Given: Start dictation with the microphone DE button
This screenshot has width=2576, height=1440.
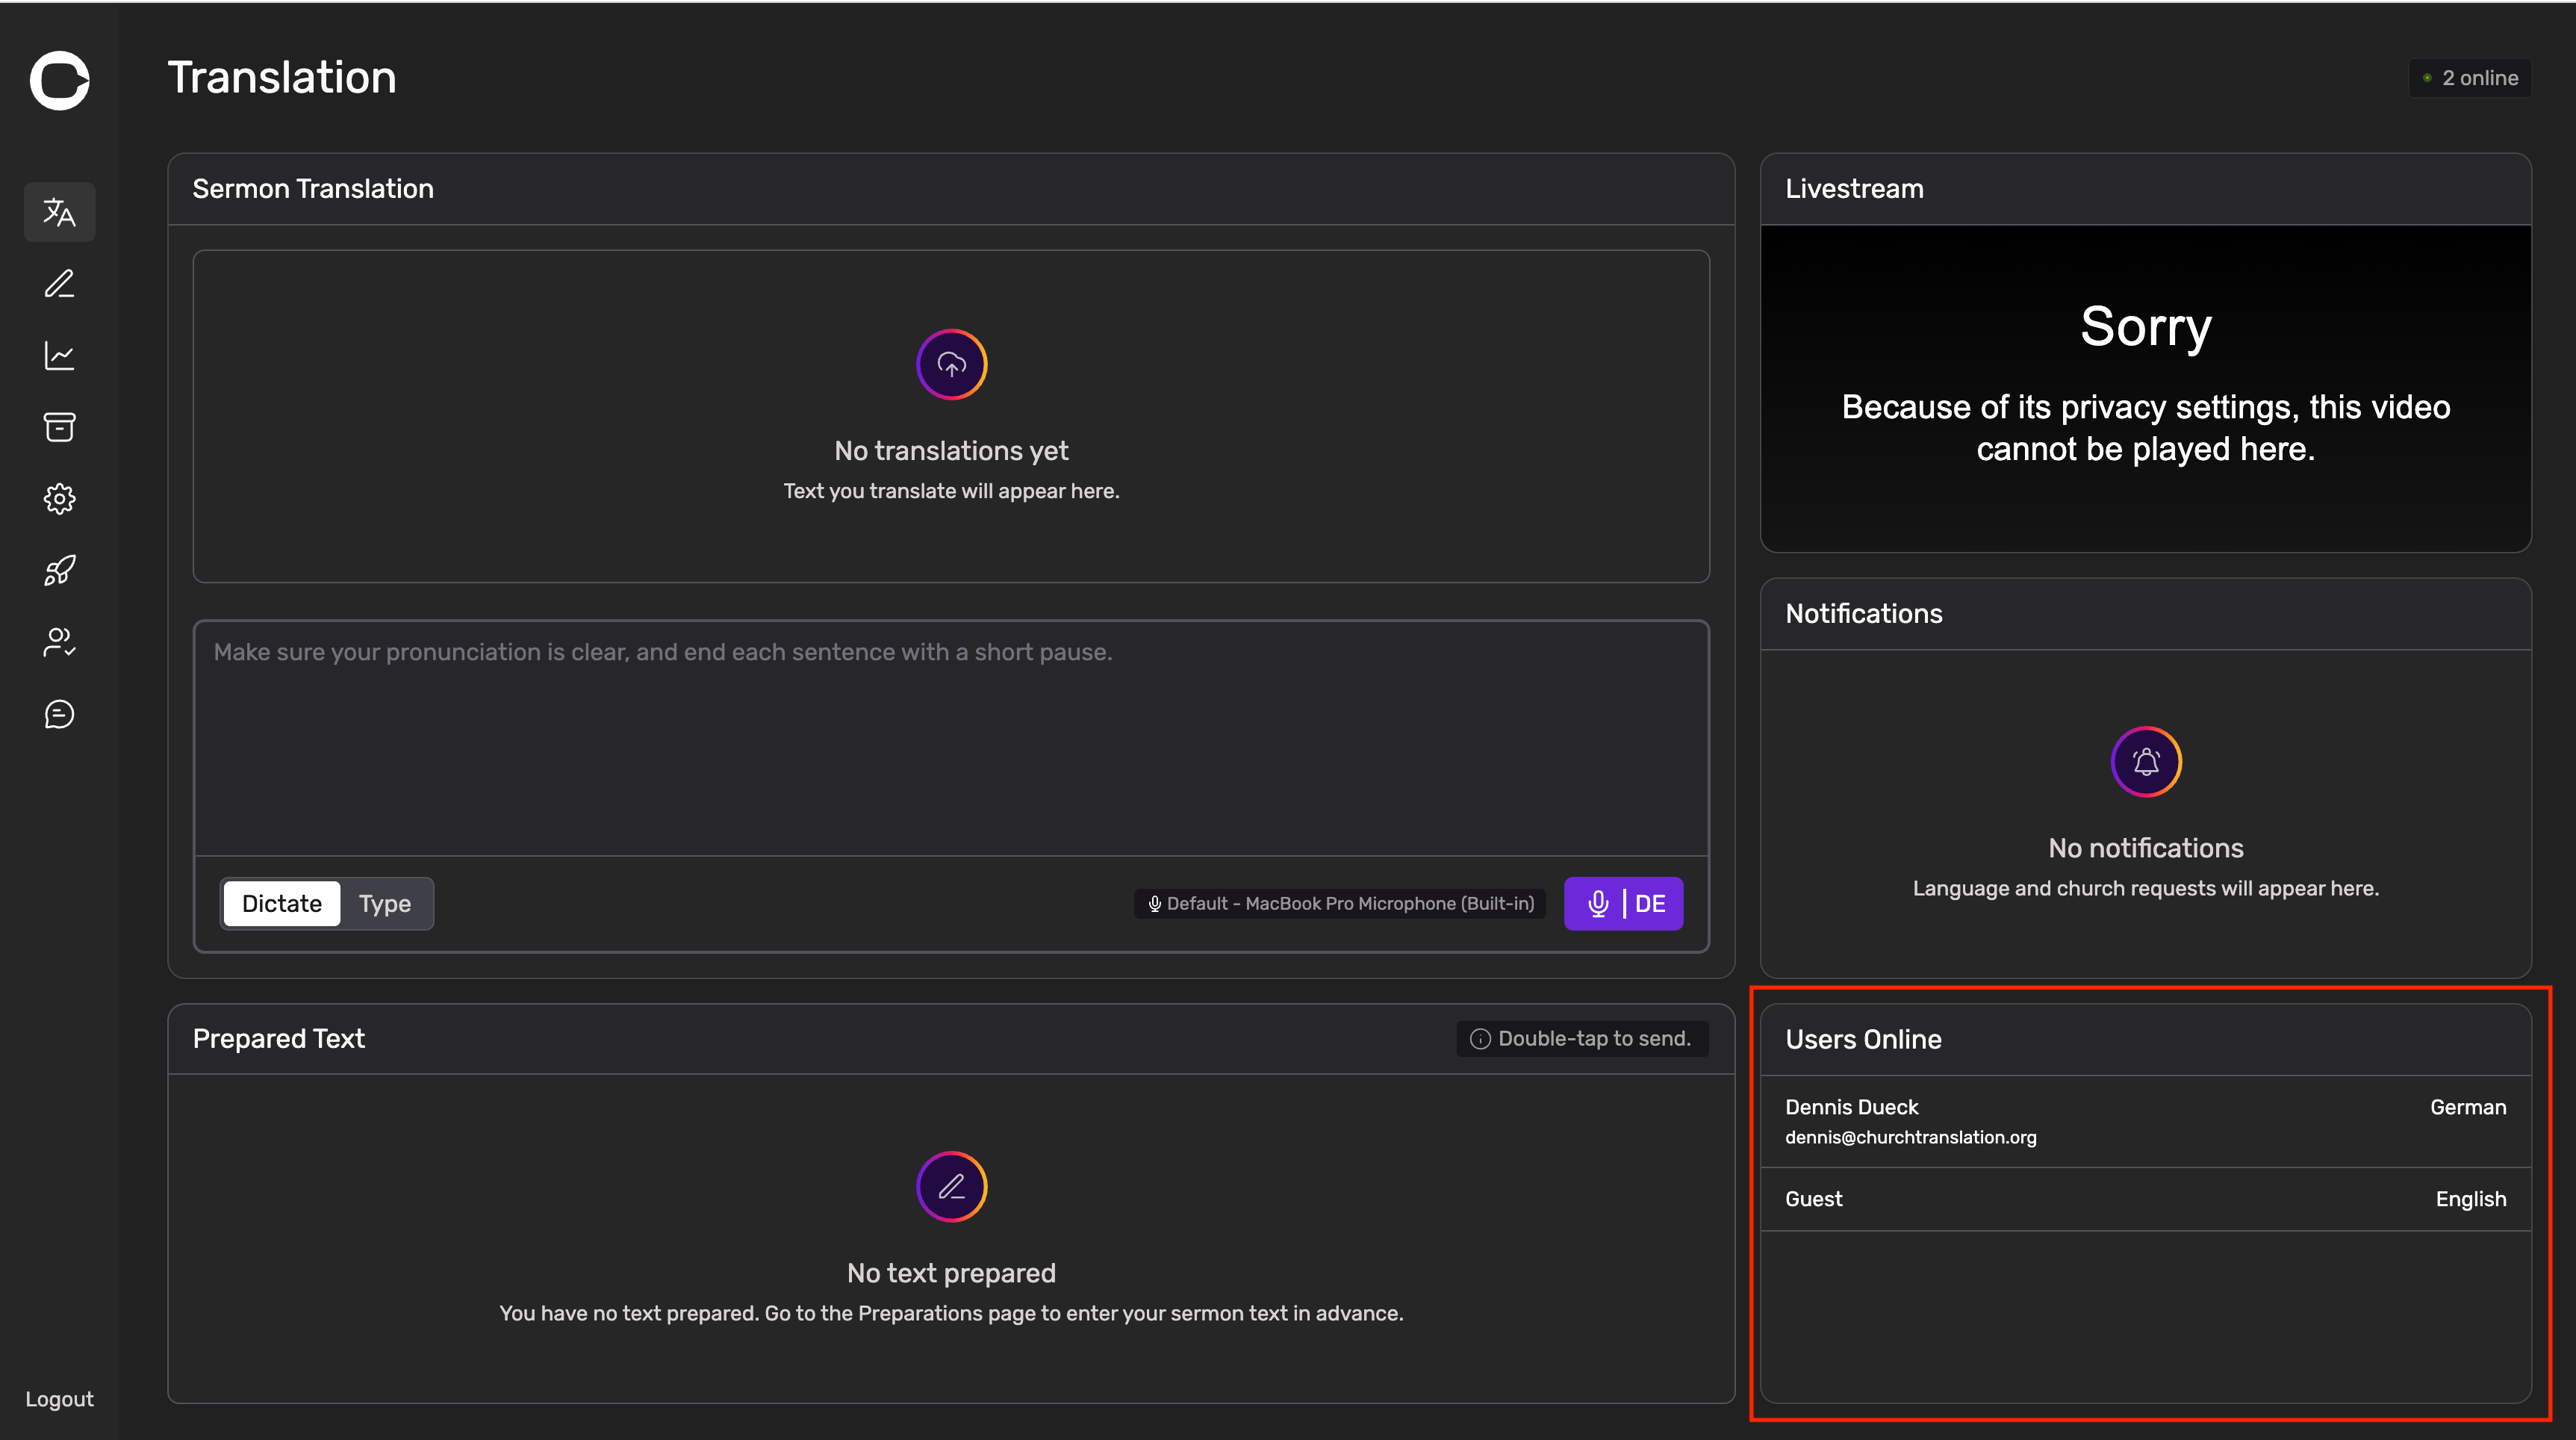Looking at the screenshot, I should click(1623, 904).
